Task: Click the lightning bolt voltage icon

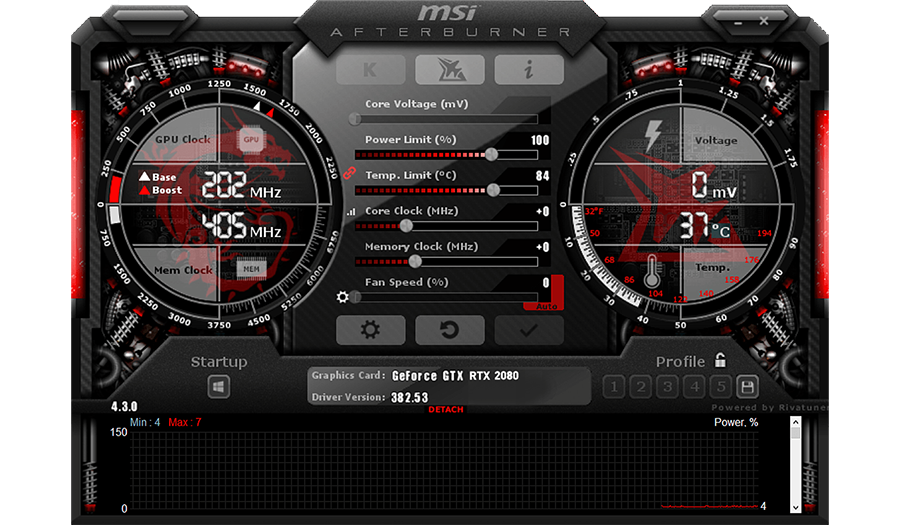Action: (x=653, y=136)
